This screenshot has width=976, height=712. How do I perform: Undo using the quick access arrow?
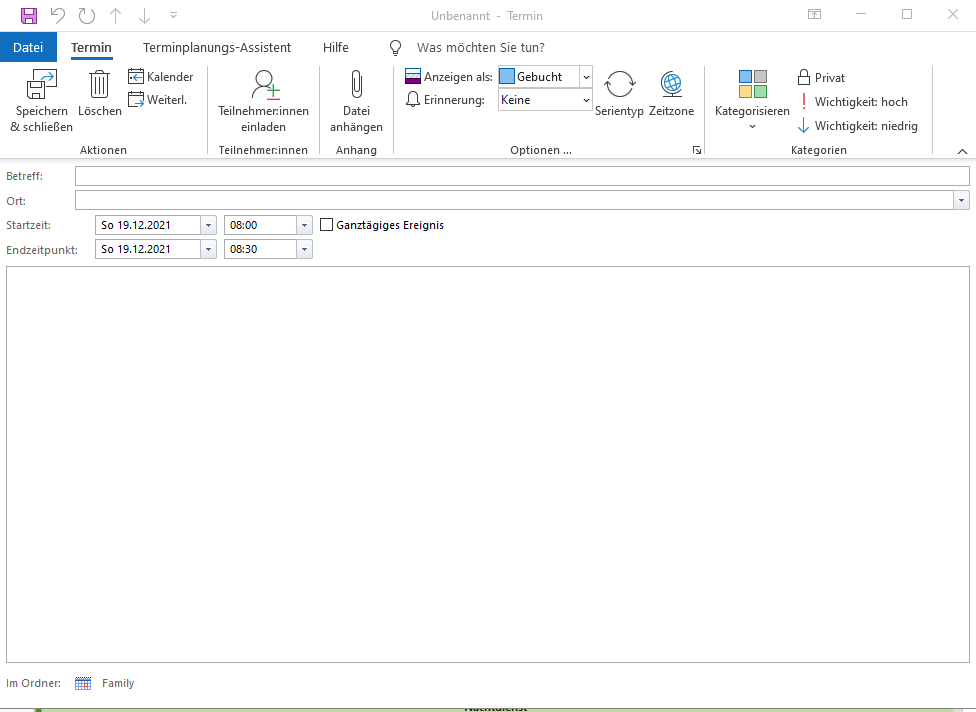[58, 15]
